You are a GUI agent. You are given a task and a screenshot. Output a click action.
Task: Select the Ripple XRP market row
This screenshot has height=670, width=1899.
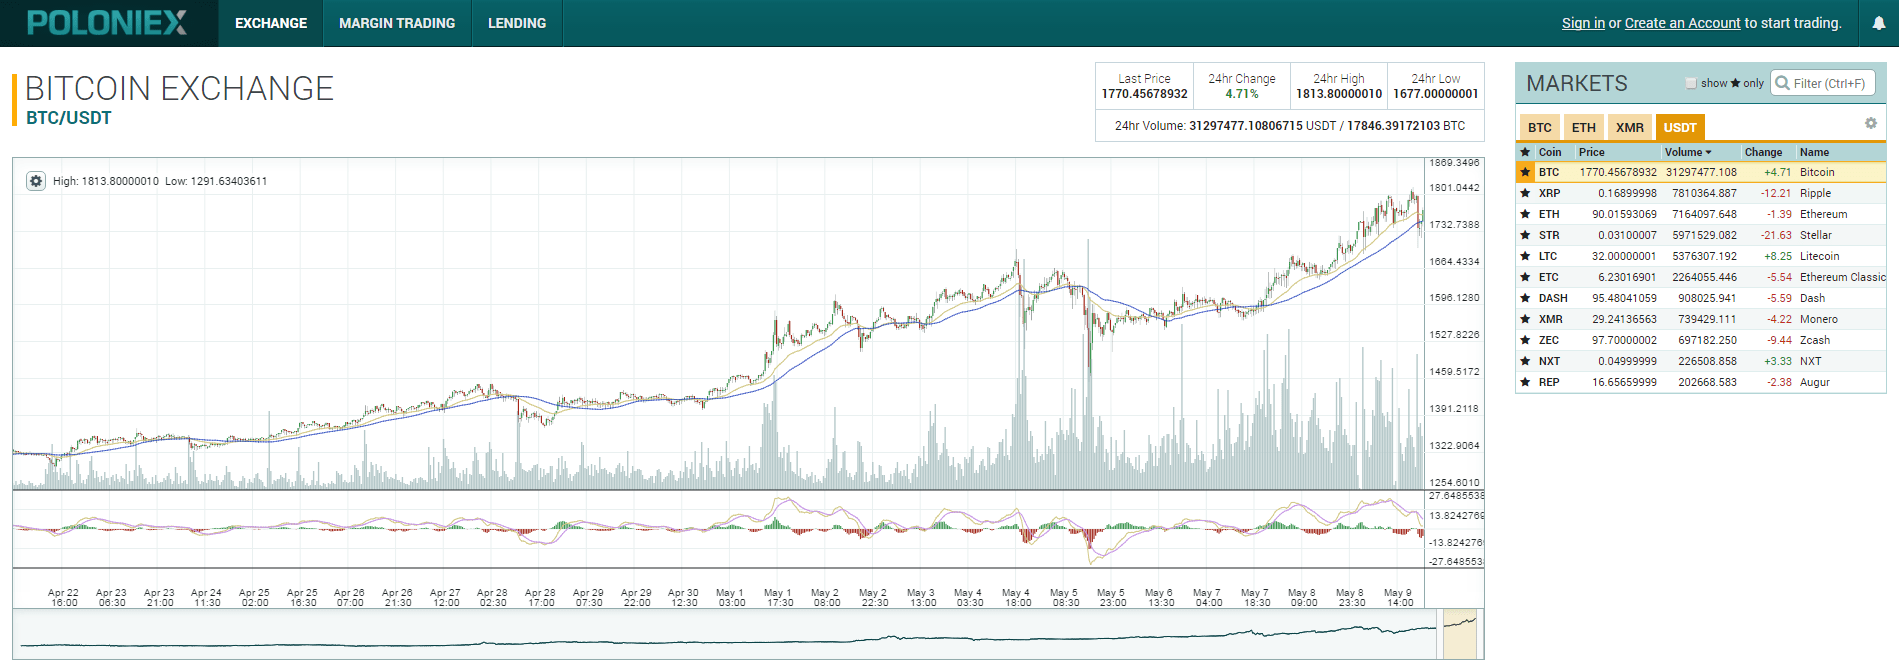(x=1701, y=193)
